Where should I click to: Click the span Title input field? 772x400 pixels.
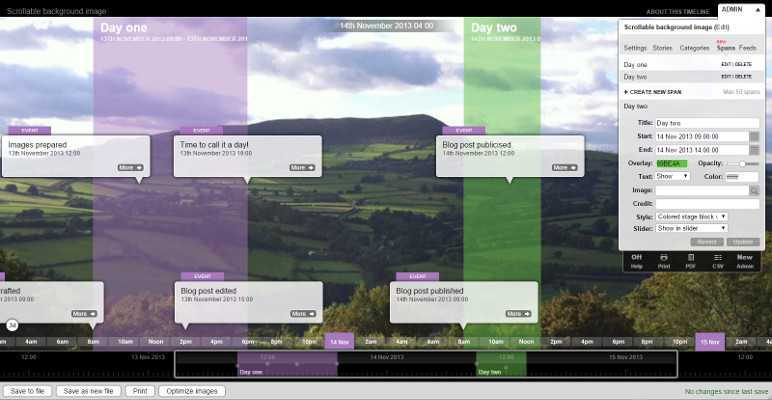pyautogui.click(x=707, y=123)
